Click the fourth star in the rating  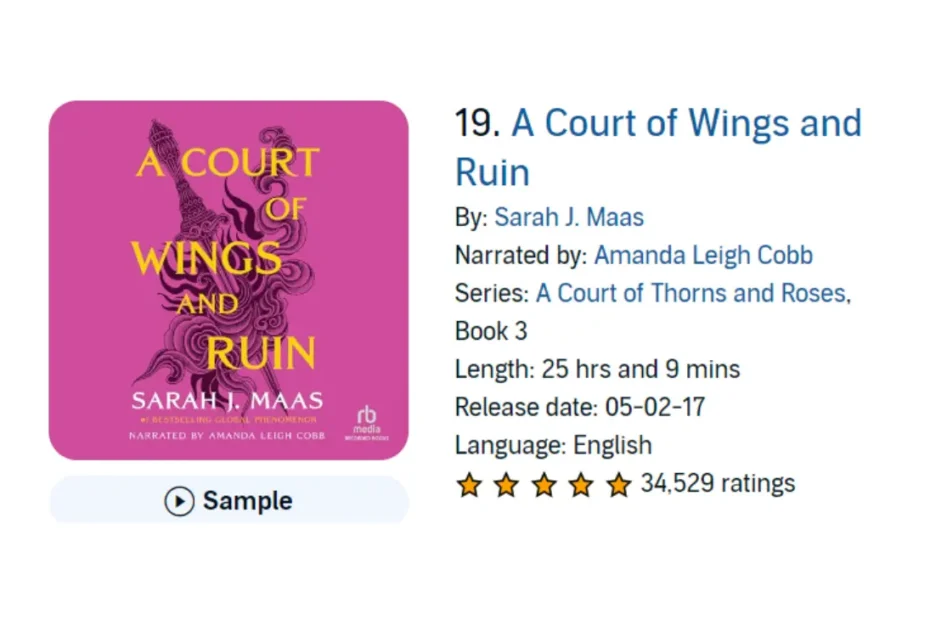[580, 484]
